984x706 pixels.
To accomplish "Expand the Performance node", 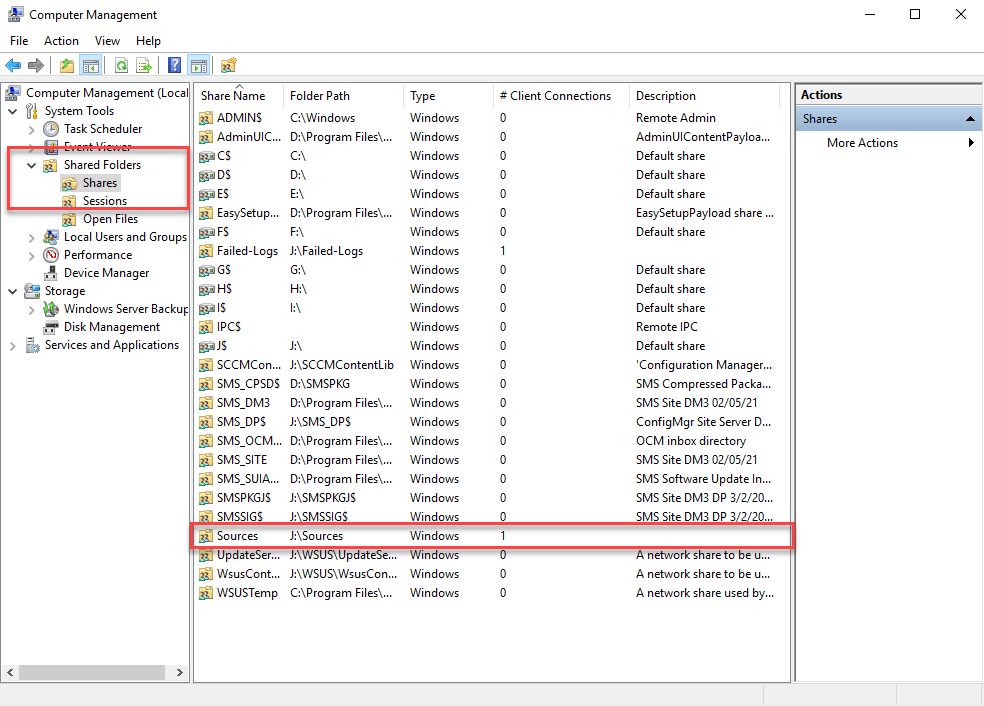I will tap(31, 255).
